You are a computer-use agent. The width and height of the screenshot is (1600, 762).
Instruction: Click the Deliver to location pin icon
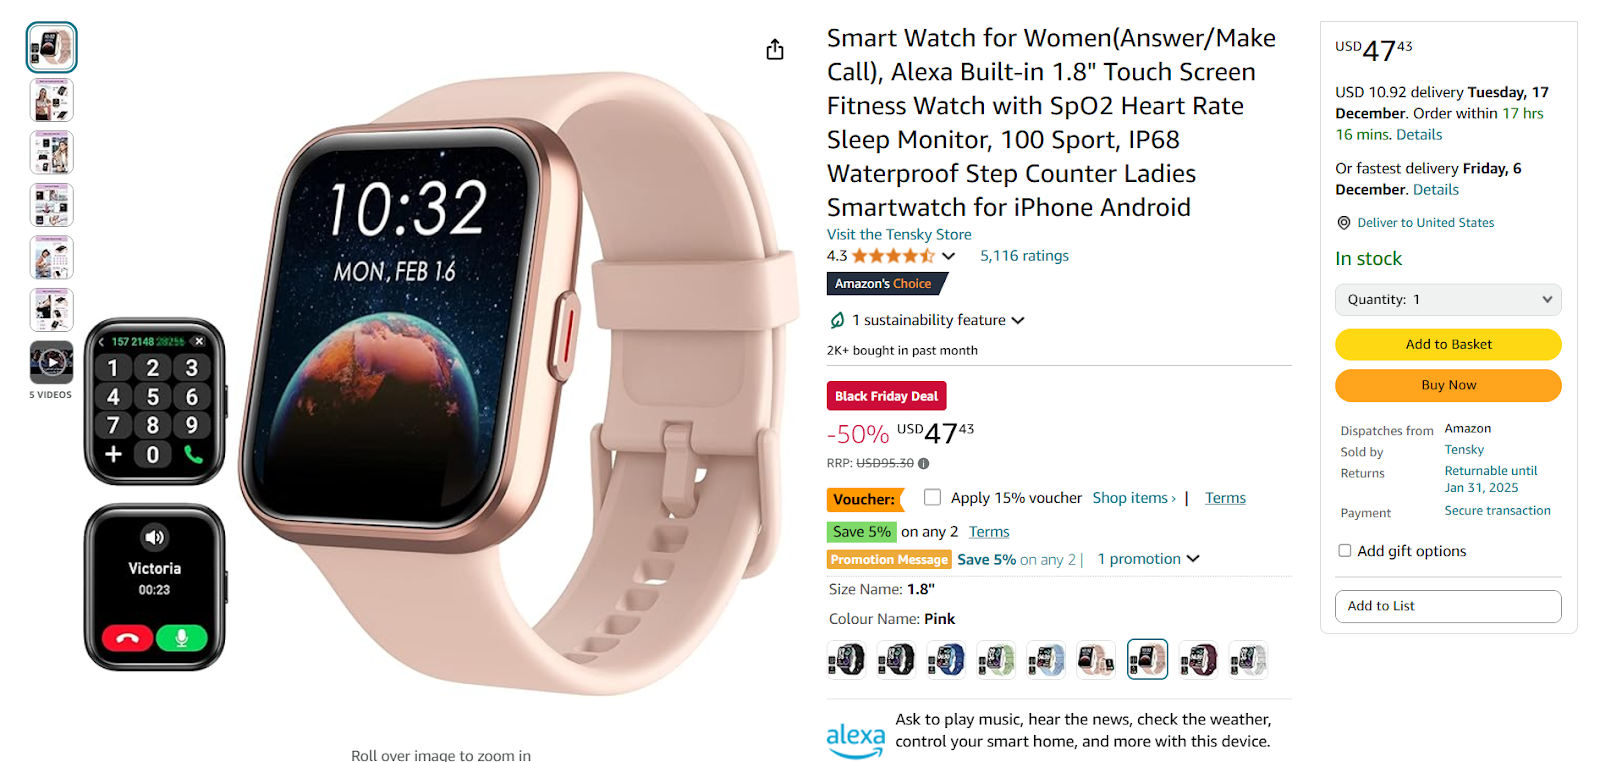1344,223
